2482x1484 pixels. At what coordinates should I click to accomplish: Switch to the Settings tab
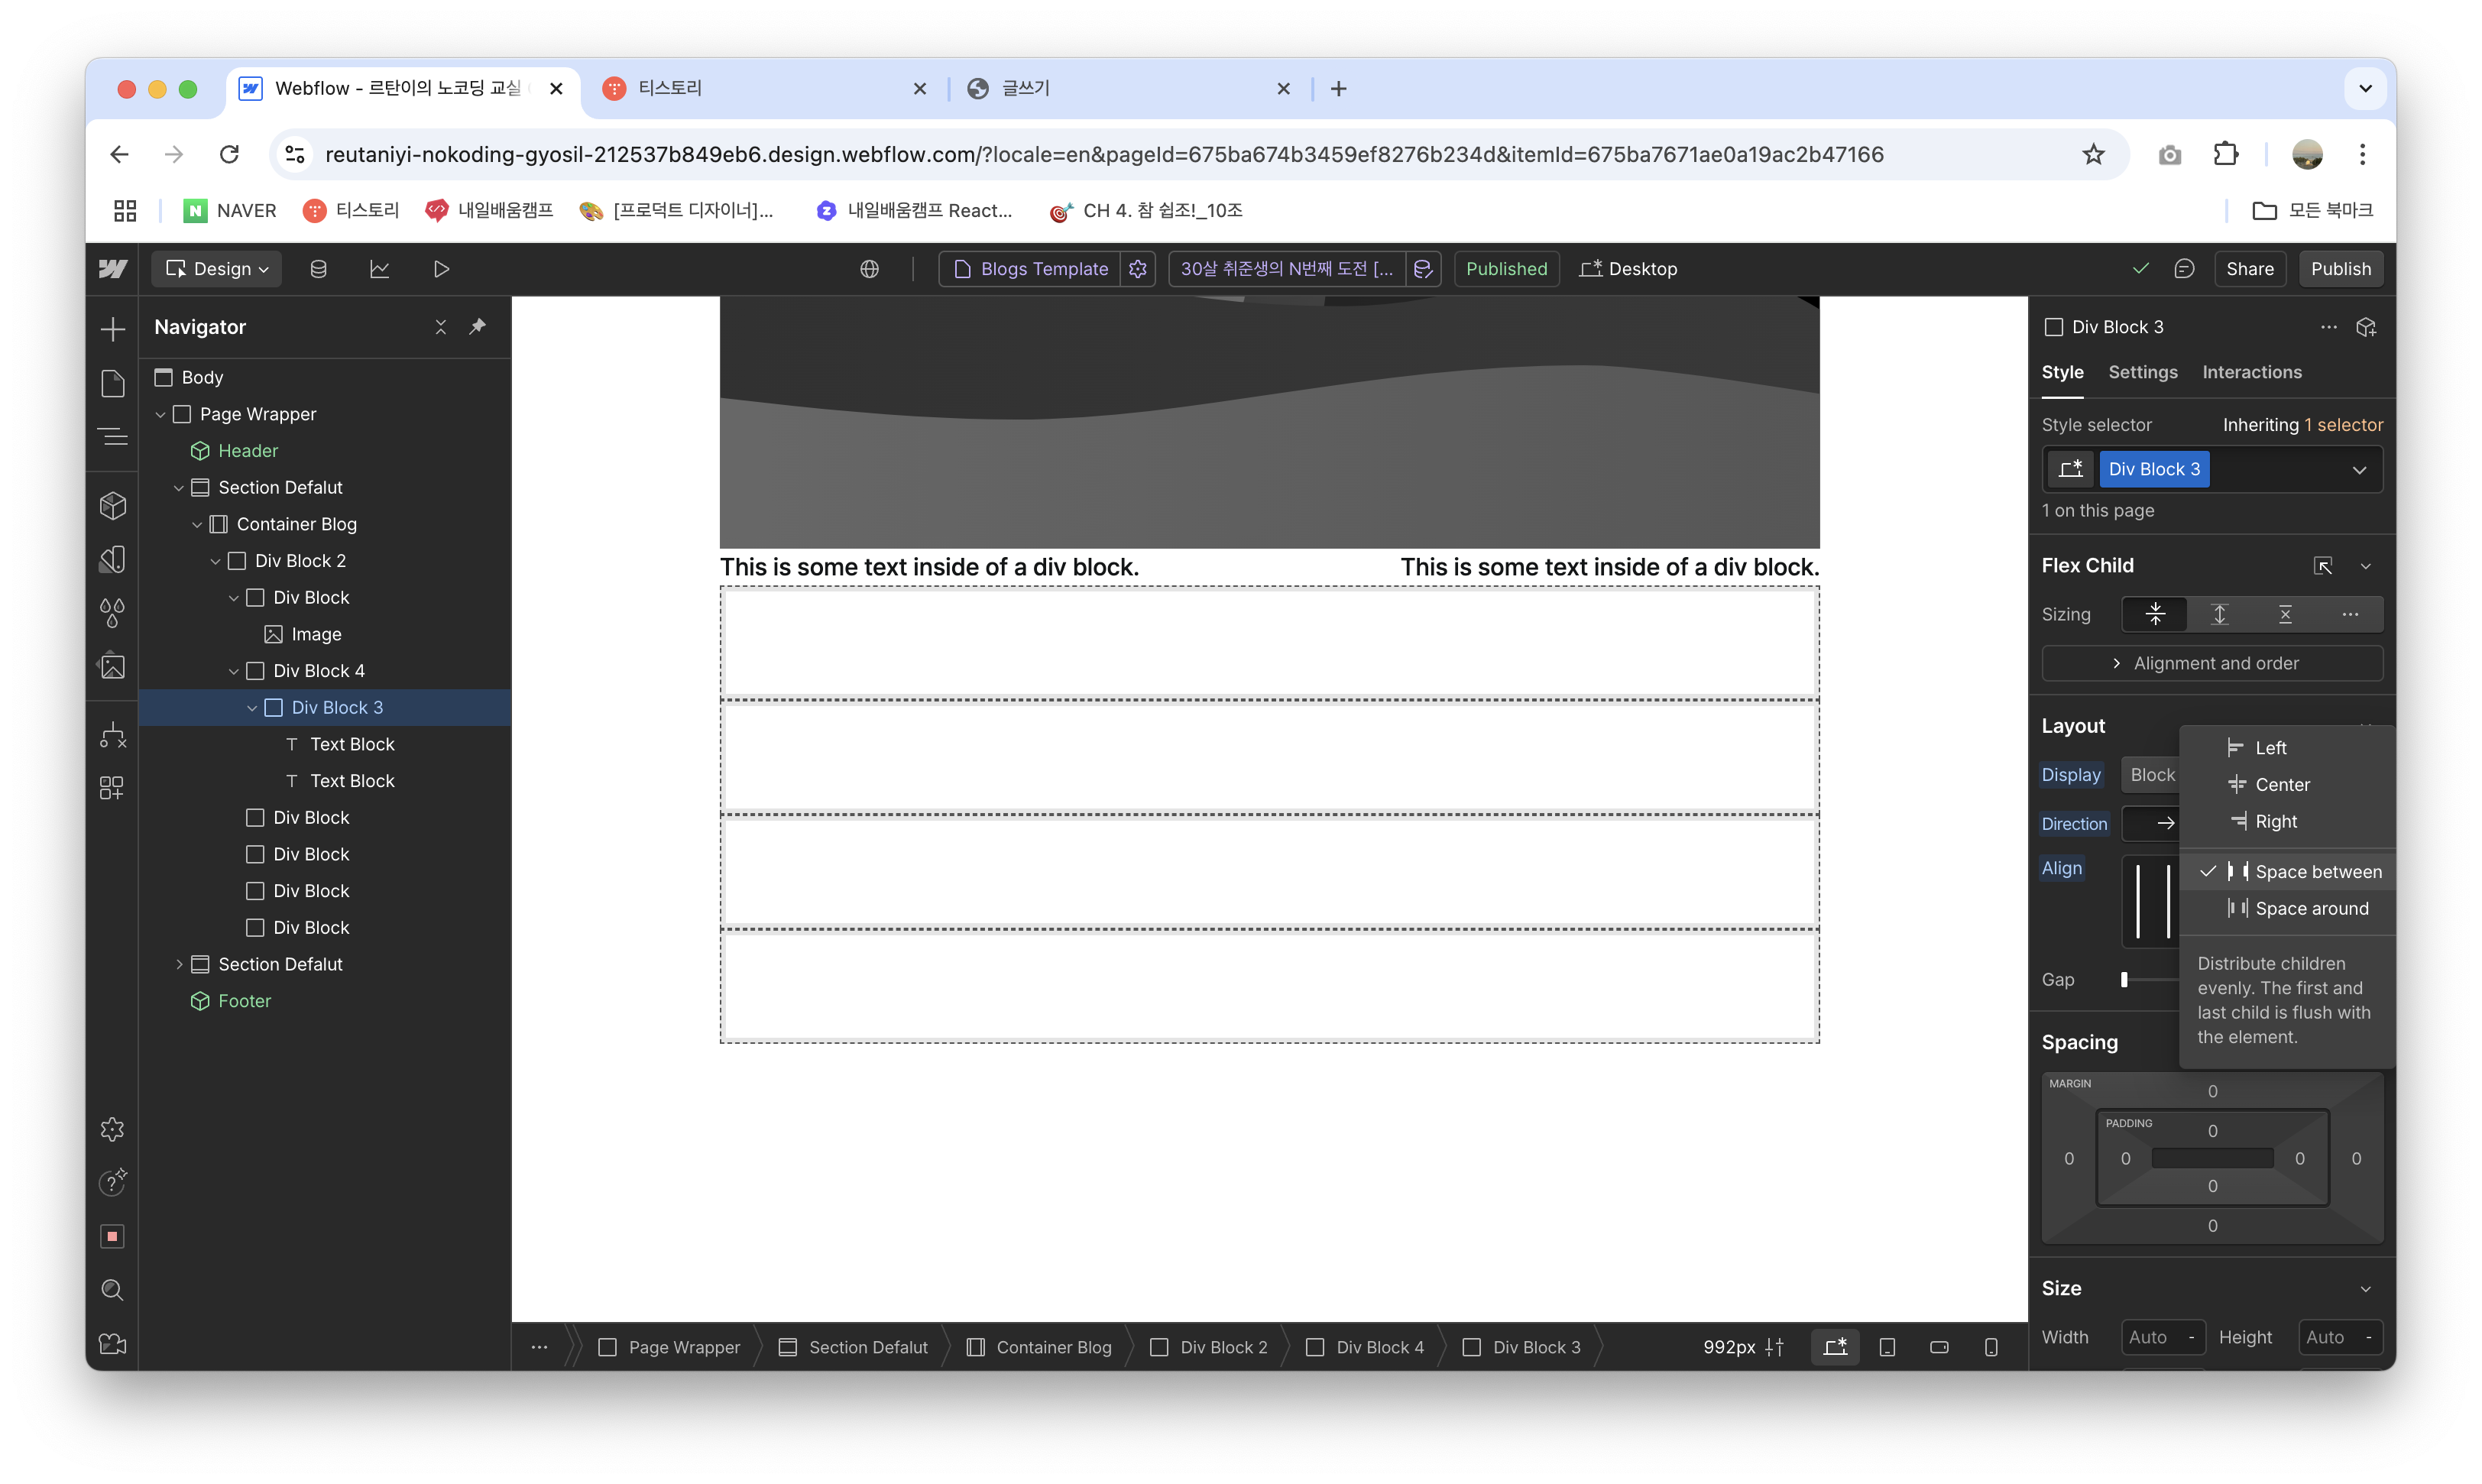2142,372
